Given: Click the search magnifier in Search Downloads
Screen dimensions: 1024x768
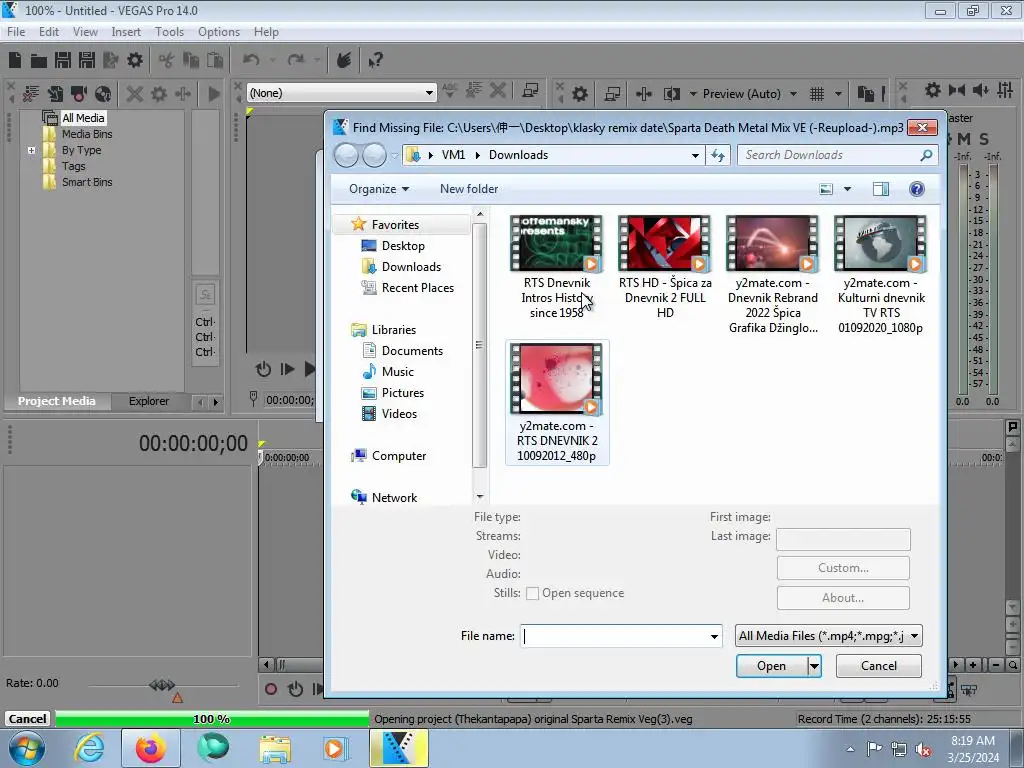Looking at the screenshot, I should coord(926,155).
